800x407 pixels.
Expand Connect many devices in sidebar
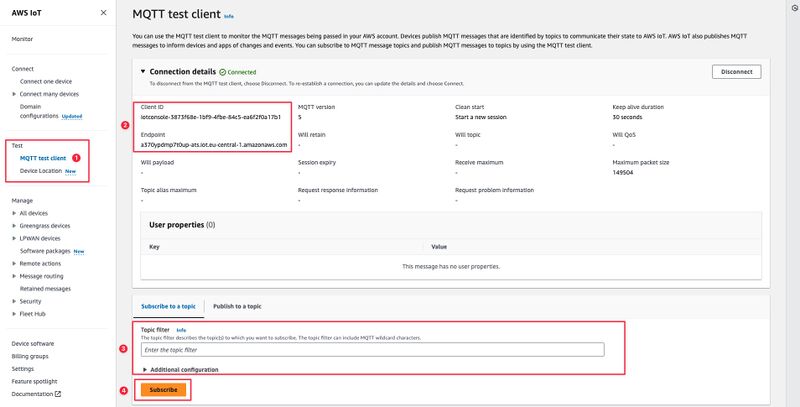[13, 94]
